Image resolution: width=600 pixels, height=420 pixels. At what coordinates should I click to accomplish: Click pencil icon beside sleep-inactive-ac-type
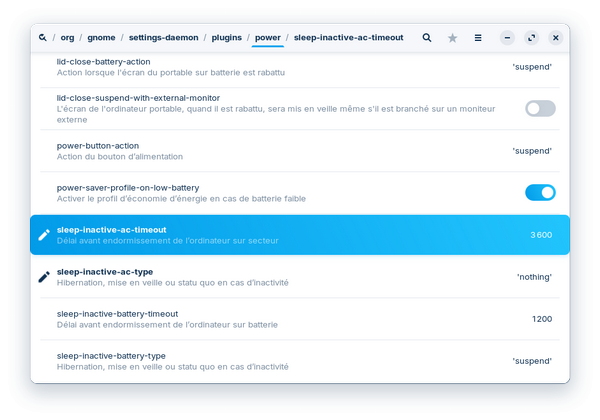click(44, 276)
